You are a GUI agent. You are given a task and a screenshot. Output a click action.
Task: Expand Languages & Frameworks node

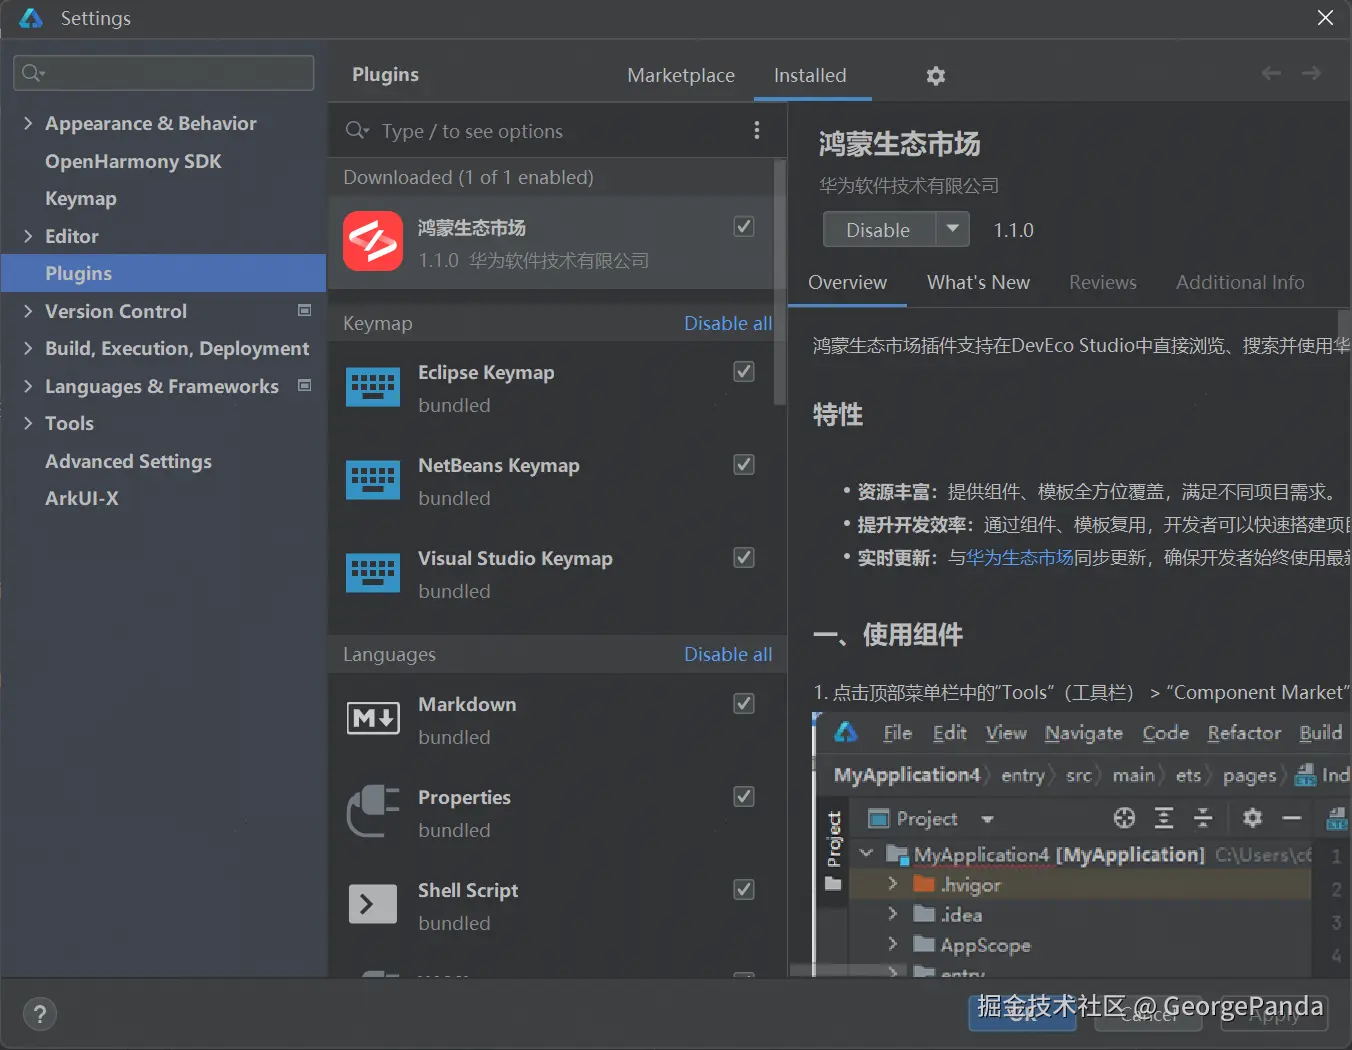[28, 386]
